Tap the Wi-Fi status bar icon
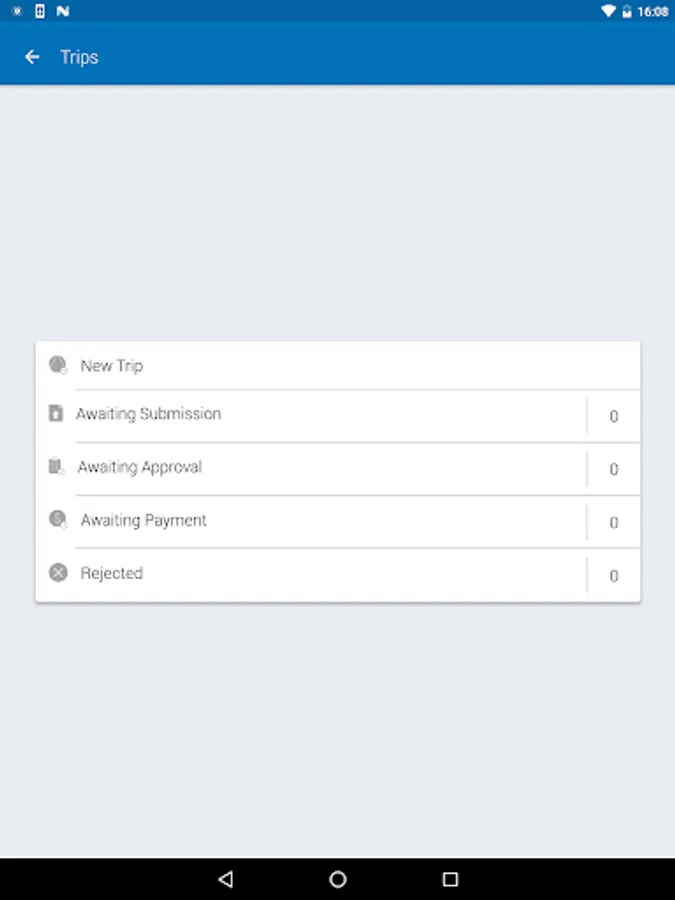 (x=608, y=11)
